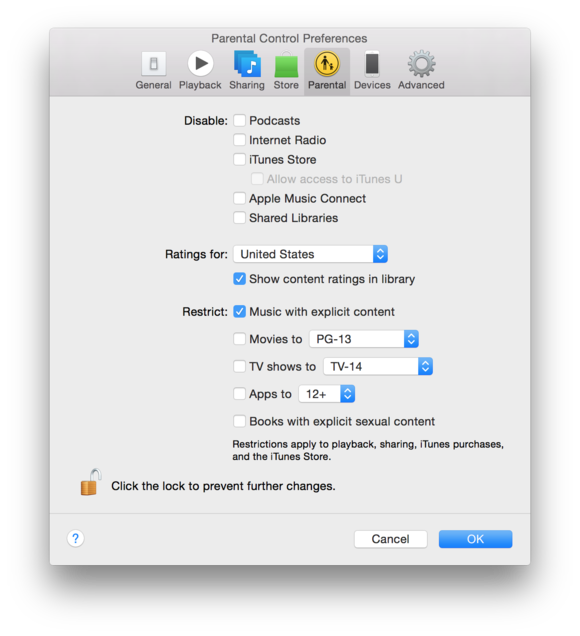Uncheck Show content ratings in library
The image size is (580, 636).
(239, 279)
